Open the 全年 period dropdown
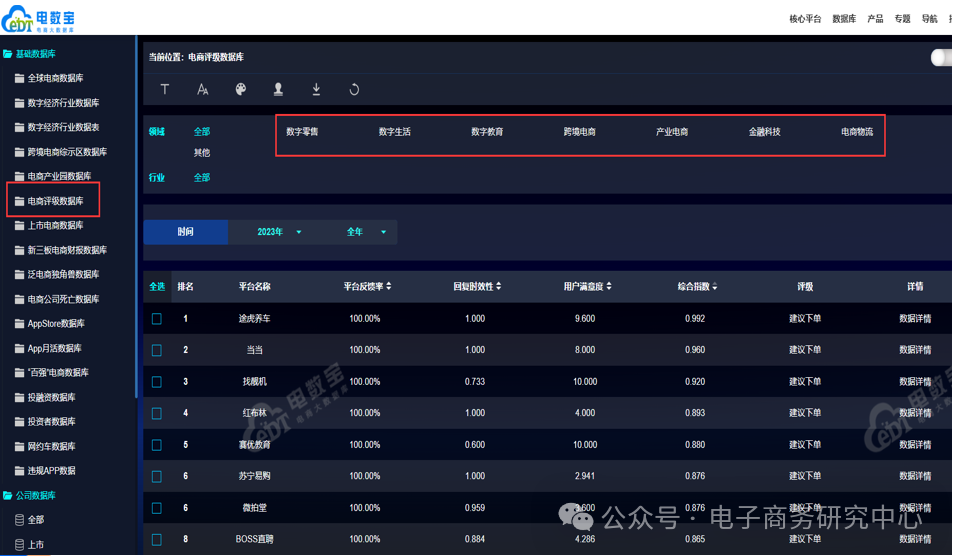This screenshot has height=556, width=953. 366,232
